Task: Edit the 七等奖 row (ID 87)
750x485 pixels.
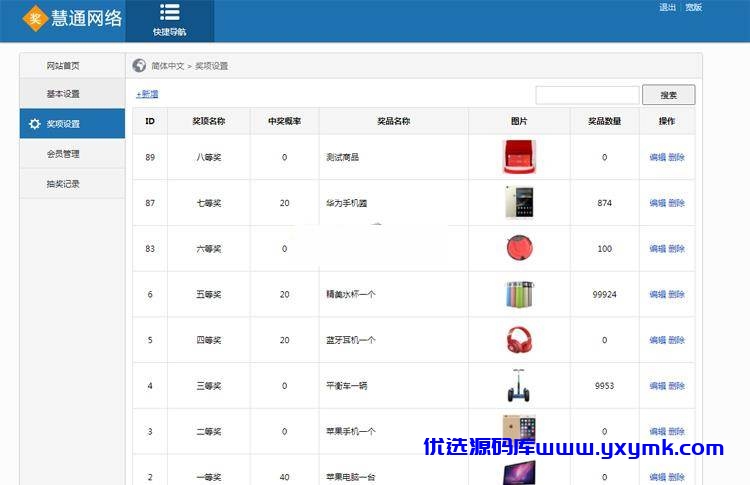Action: pos(658,203)
